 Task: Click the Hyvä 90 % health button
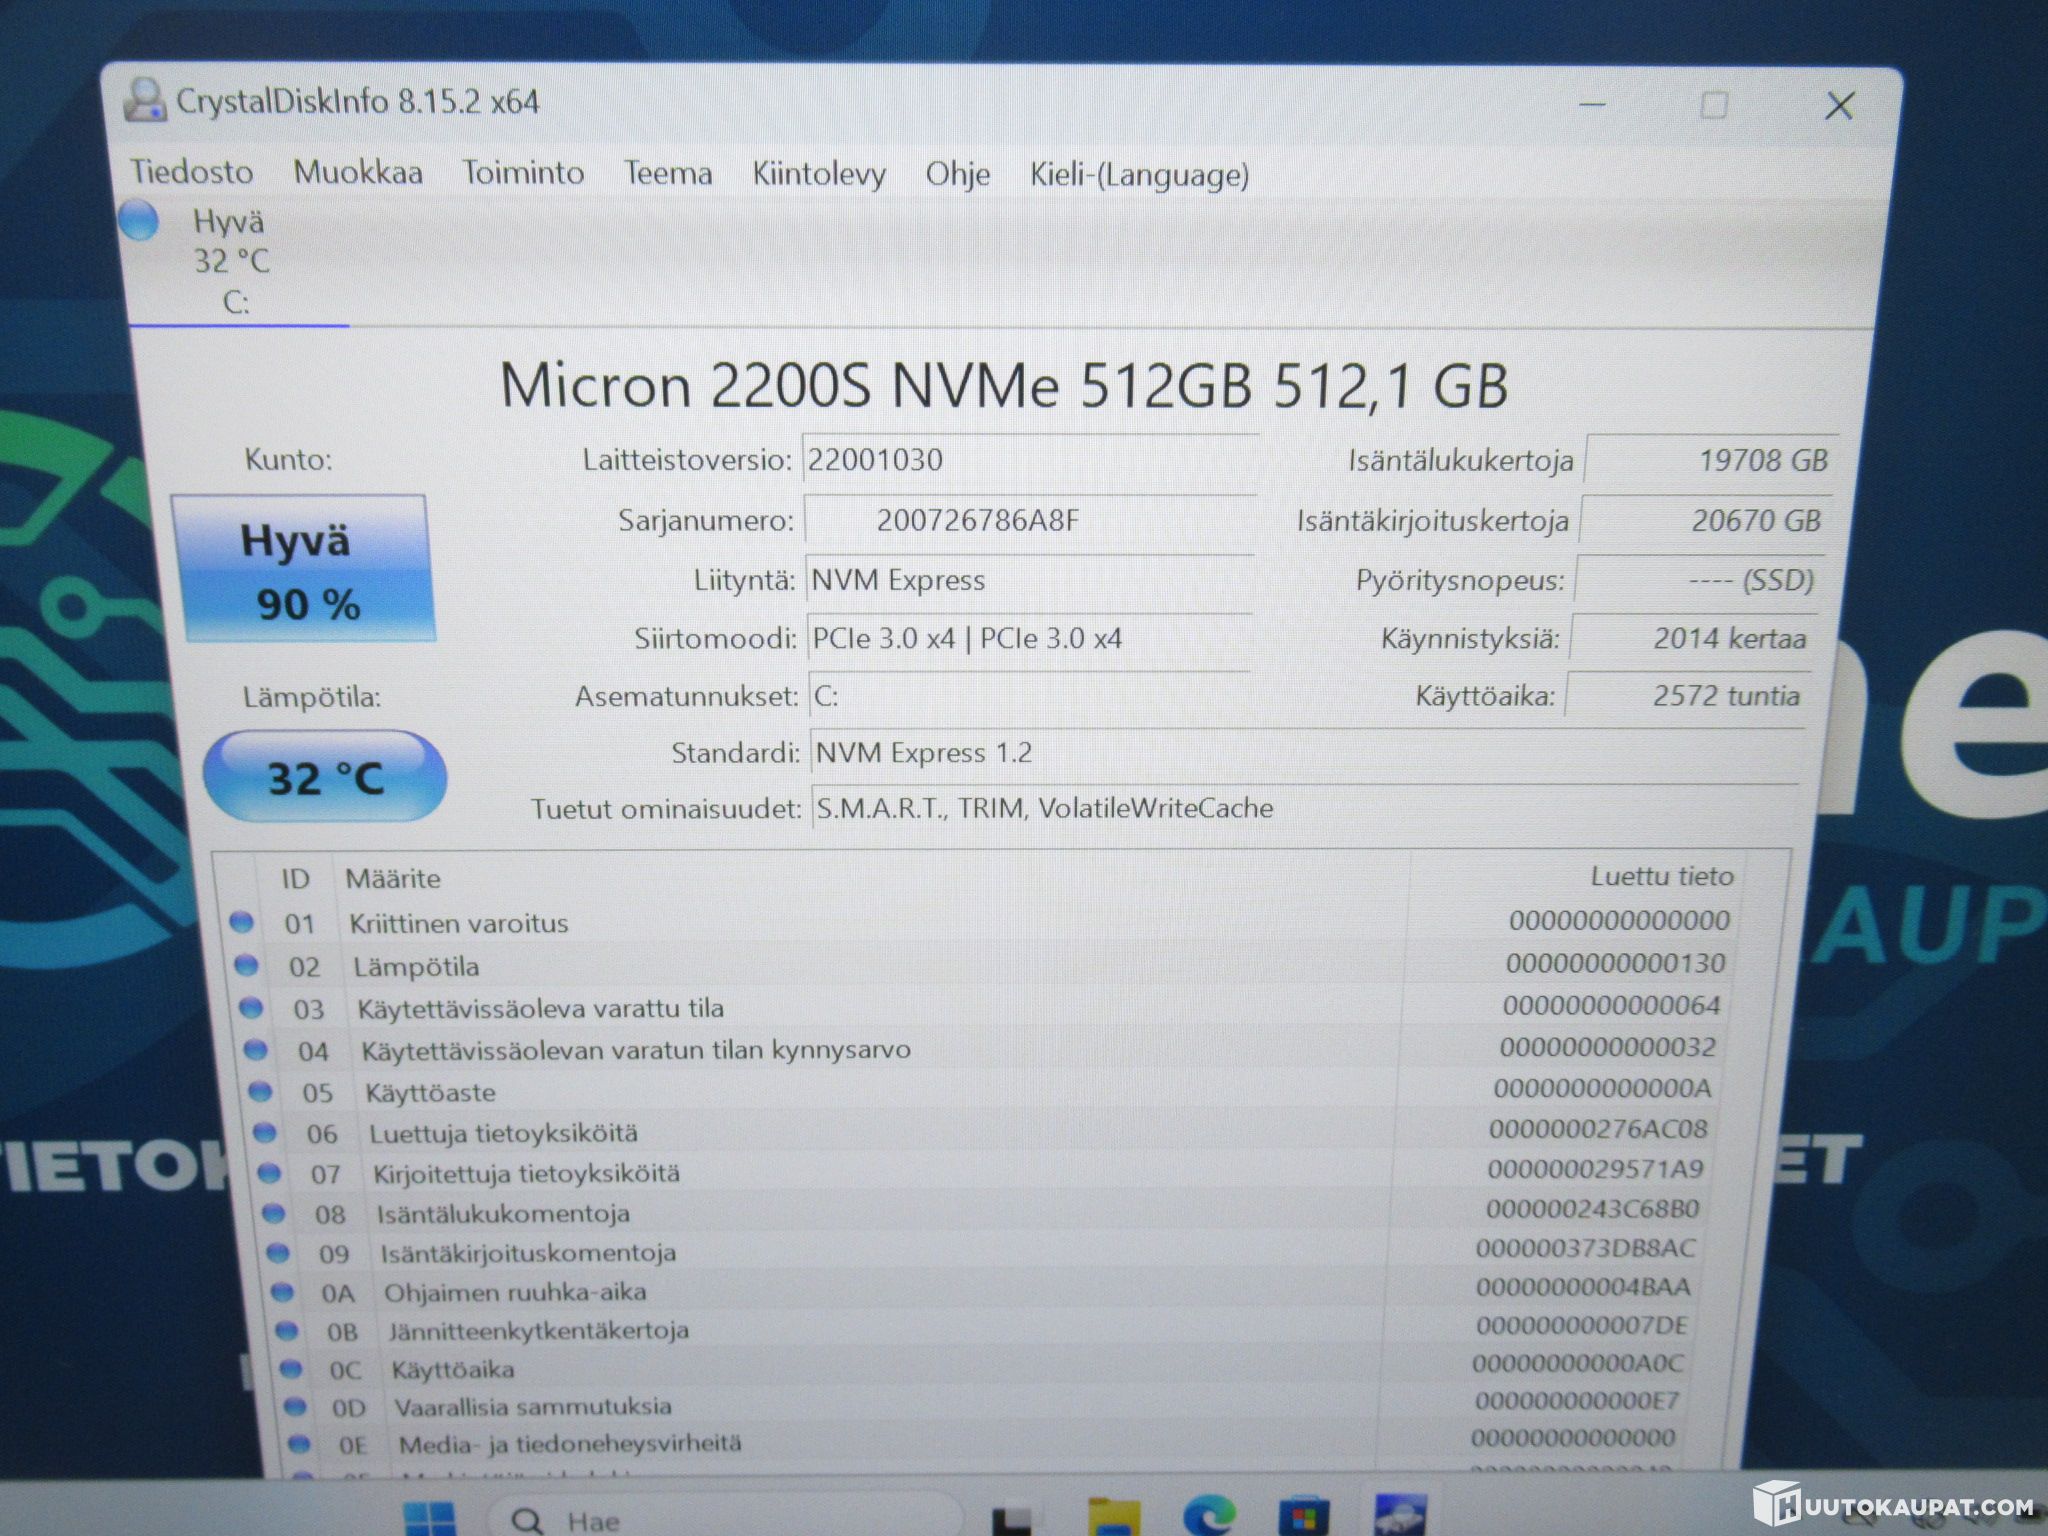(303, 570)
